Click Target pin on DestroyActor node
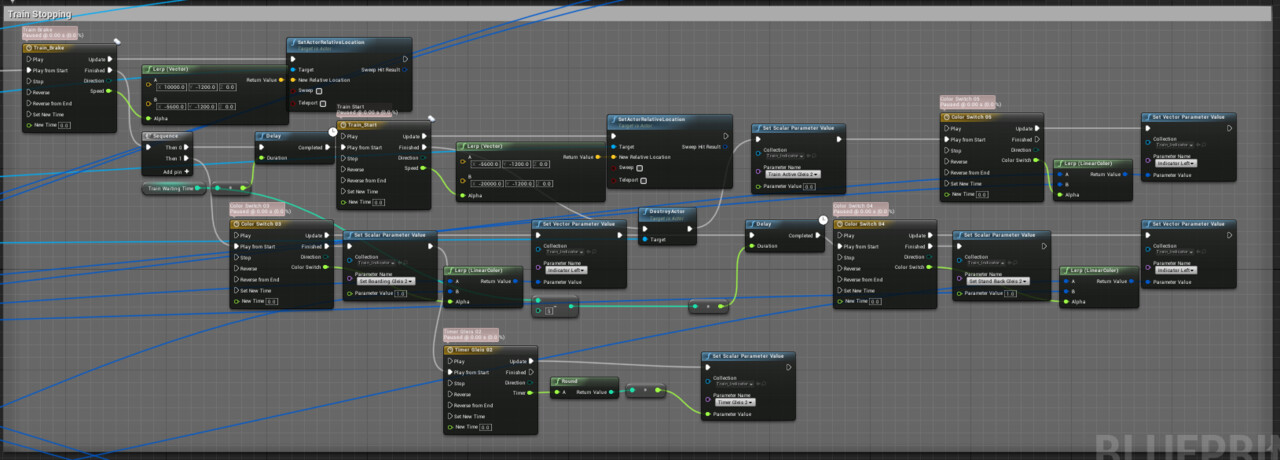 point(645,240)
